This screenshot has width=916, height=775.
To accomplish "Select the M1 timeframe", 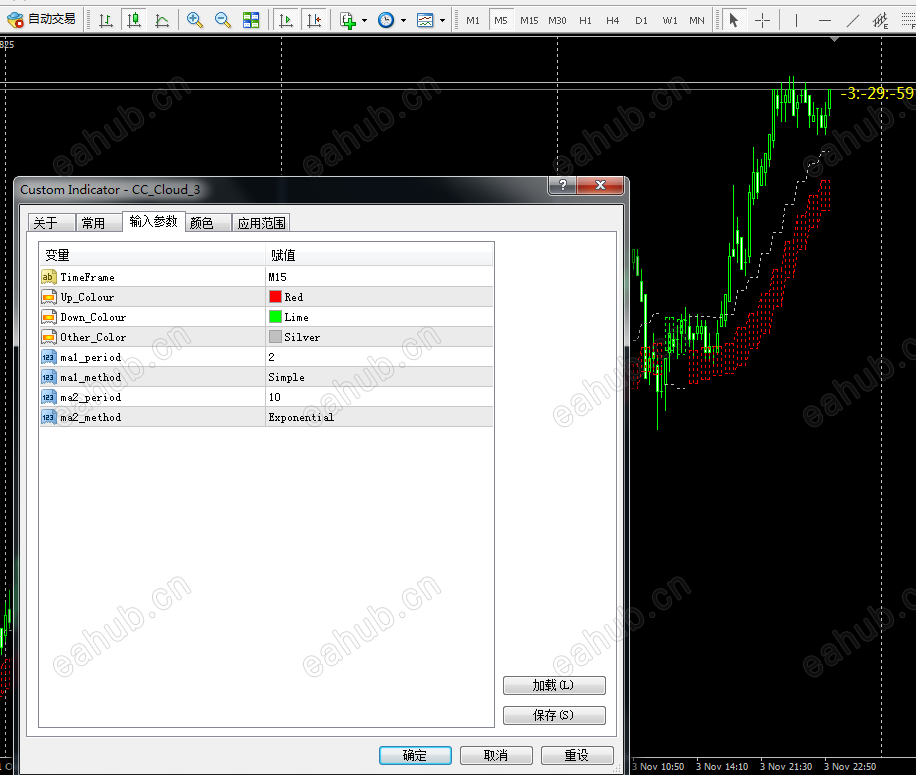I will pos(473,20).
